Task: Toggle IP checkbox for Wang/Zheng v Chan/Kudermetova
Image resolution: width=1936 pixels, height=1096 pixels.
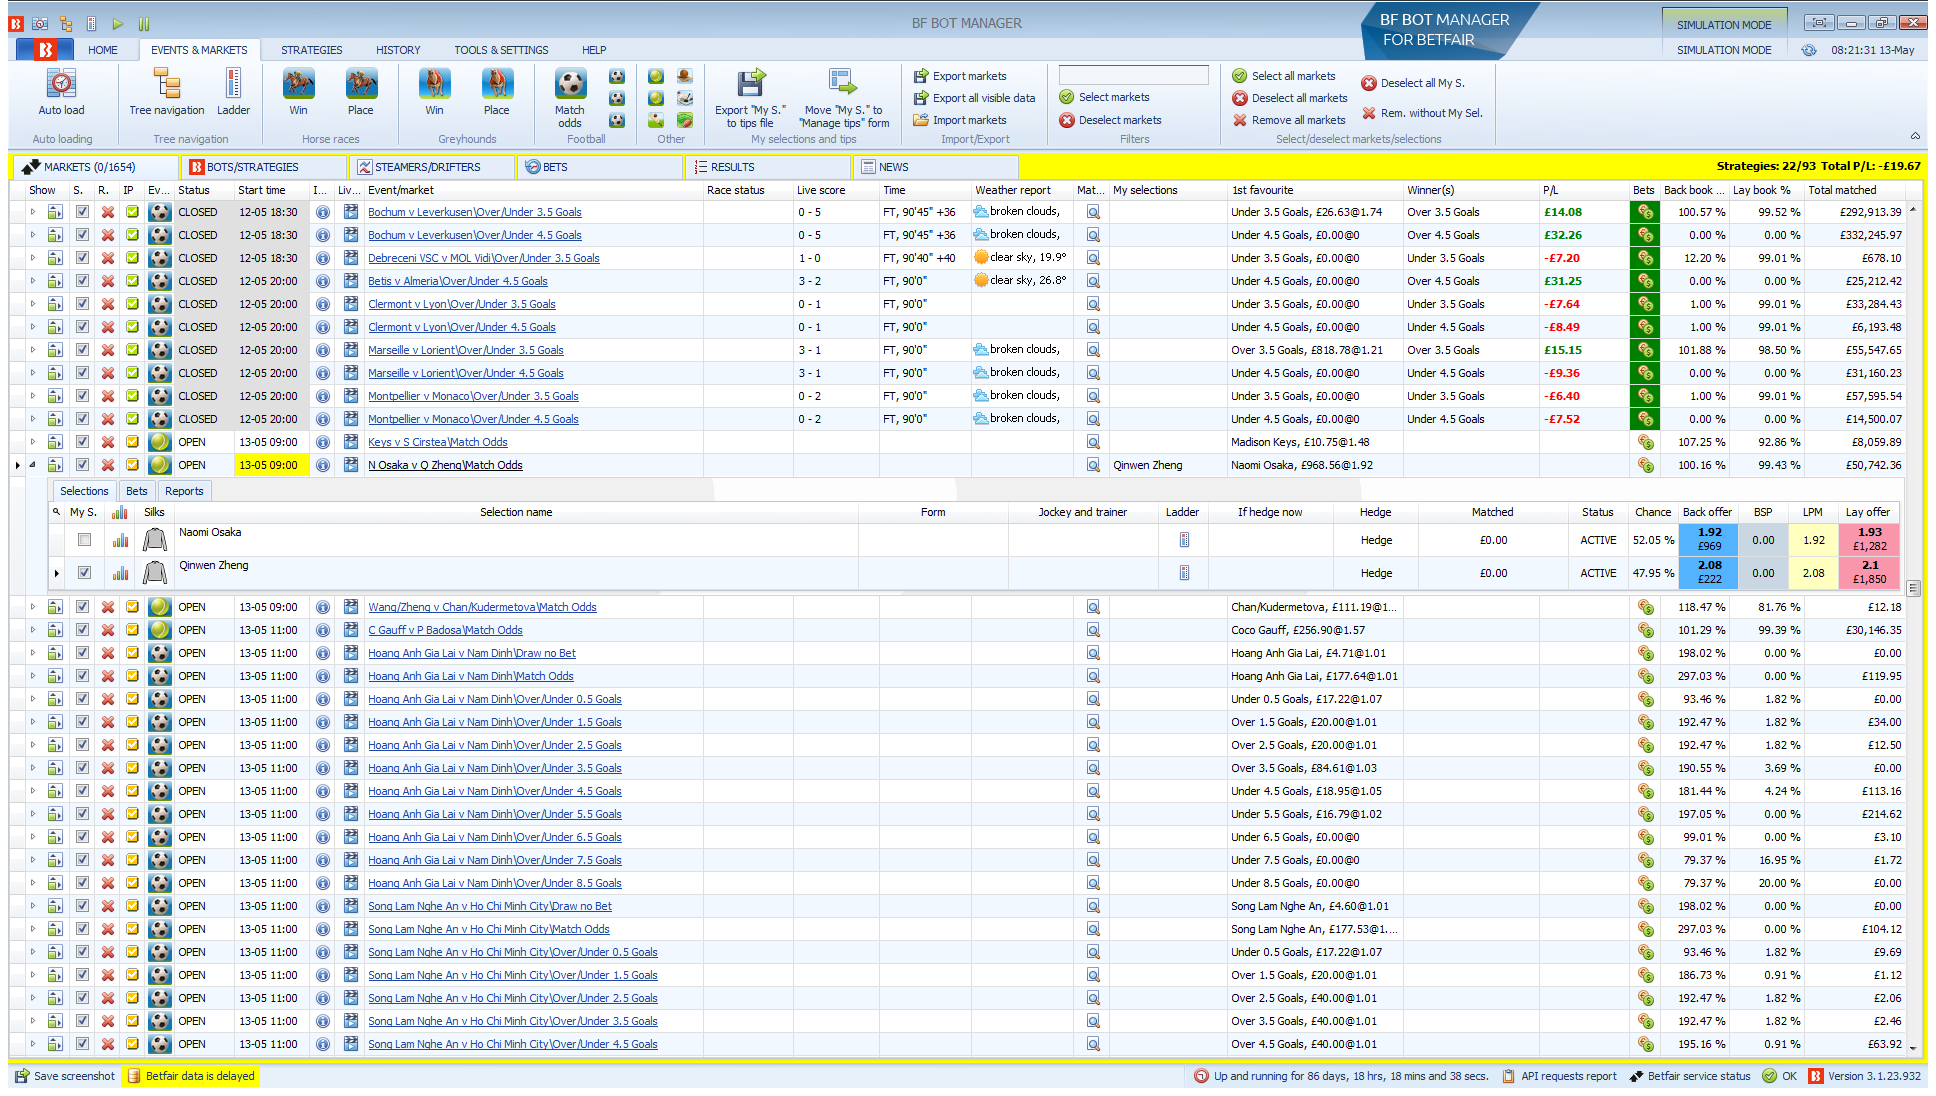Action: coord(132,607)
